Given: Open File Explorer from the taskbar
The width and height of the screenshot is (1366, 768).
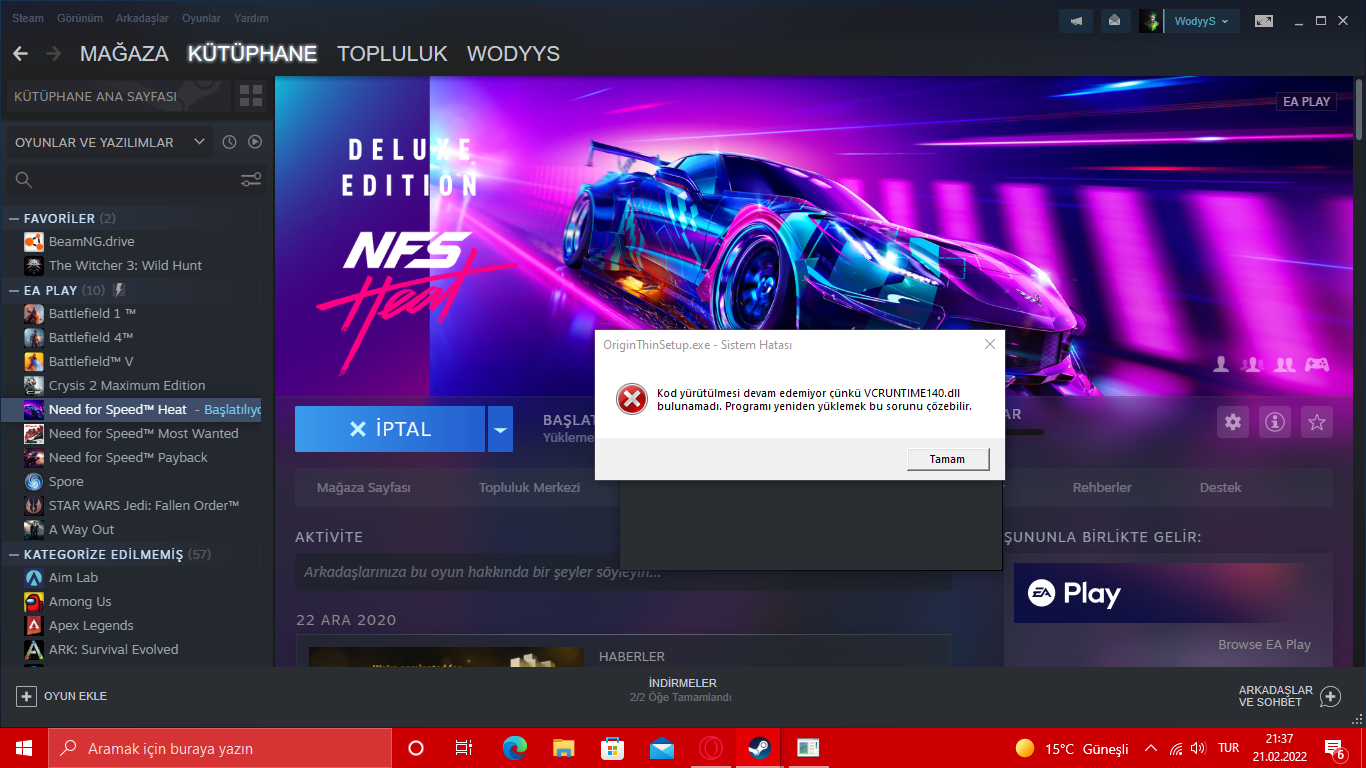Looking at the screenshot, I should [564, 748].
